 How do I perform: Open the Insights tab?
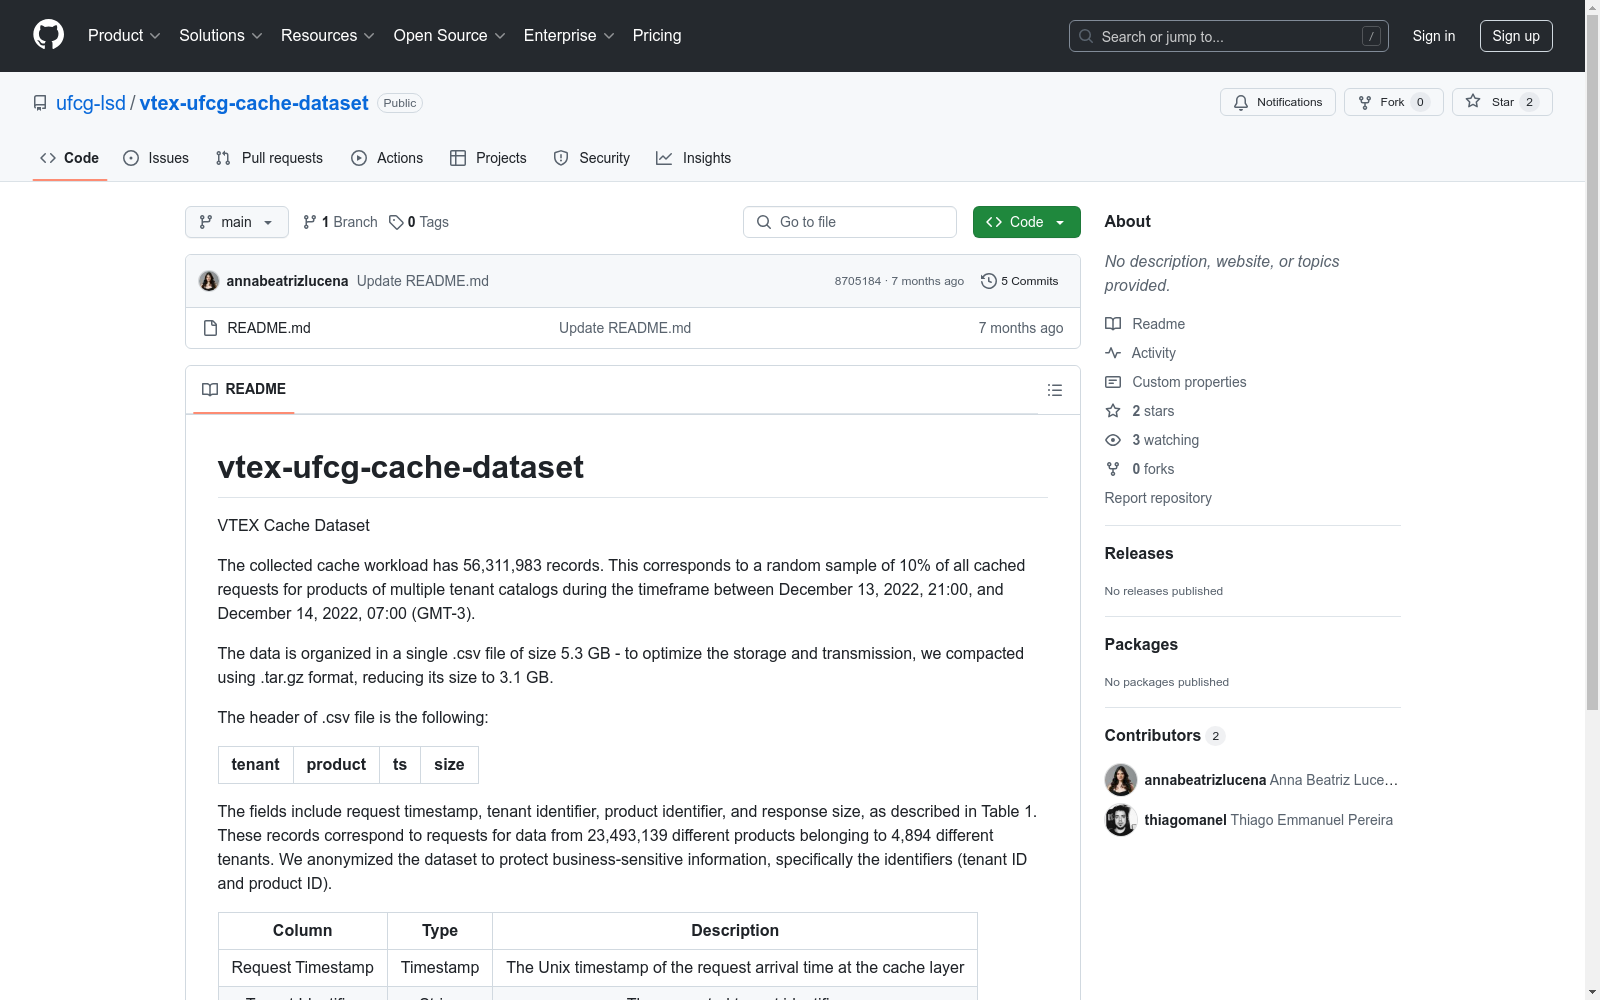pyautogui.click(x=694, y=158)
